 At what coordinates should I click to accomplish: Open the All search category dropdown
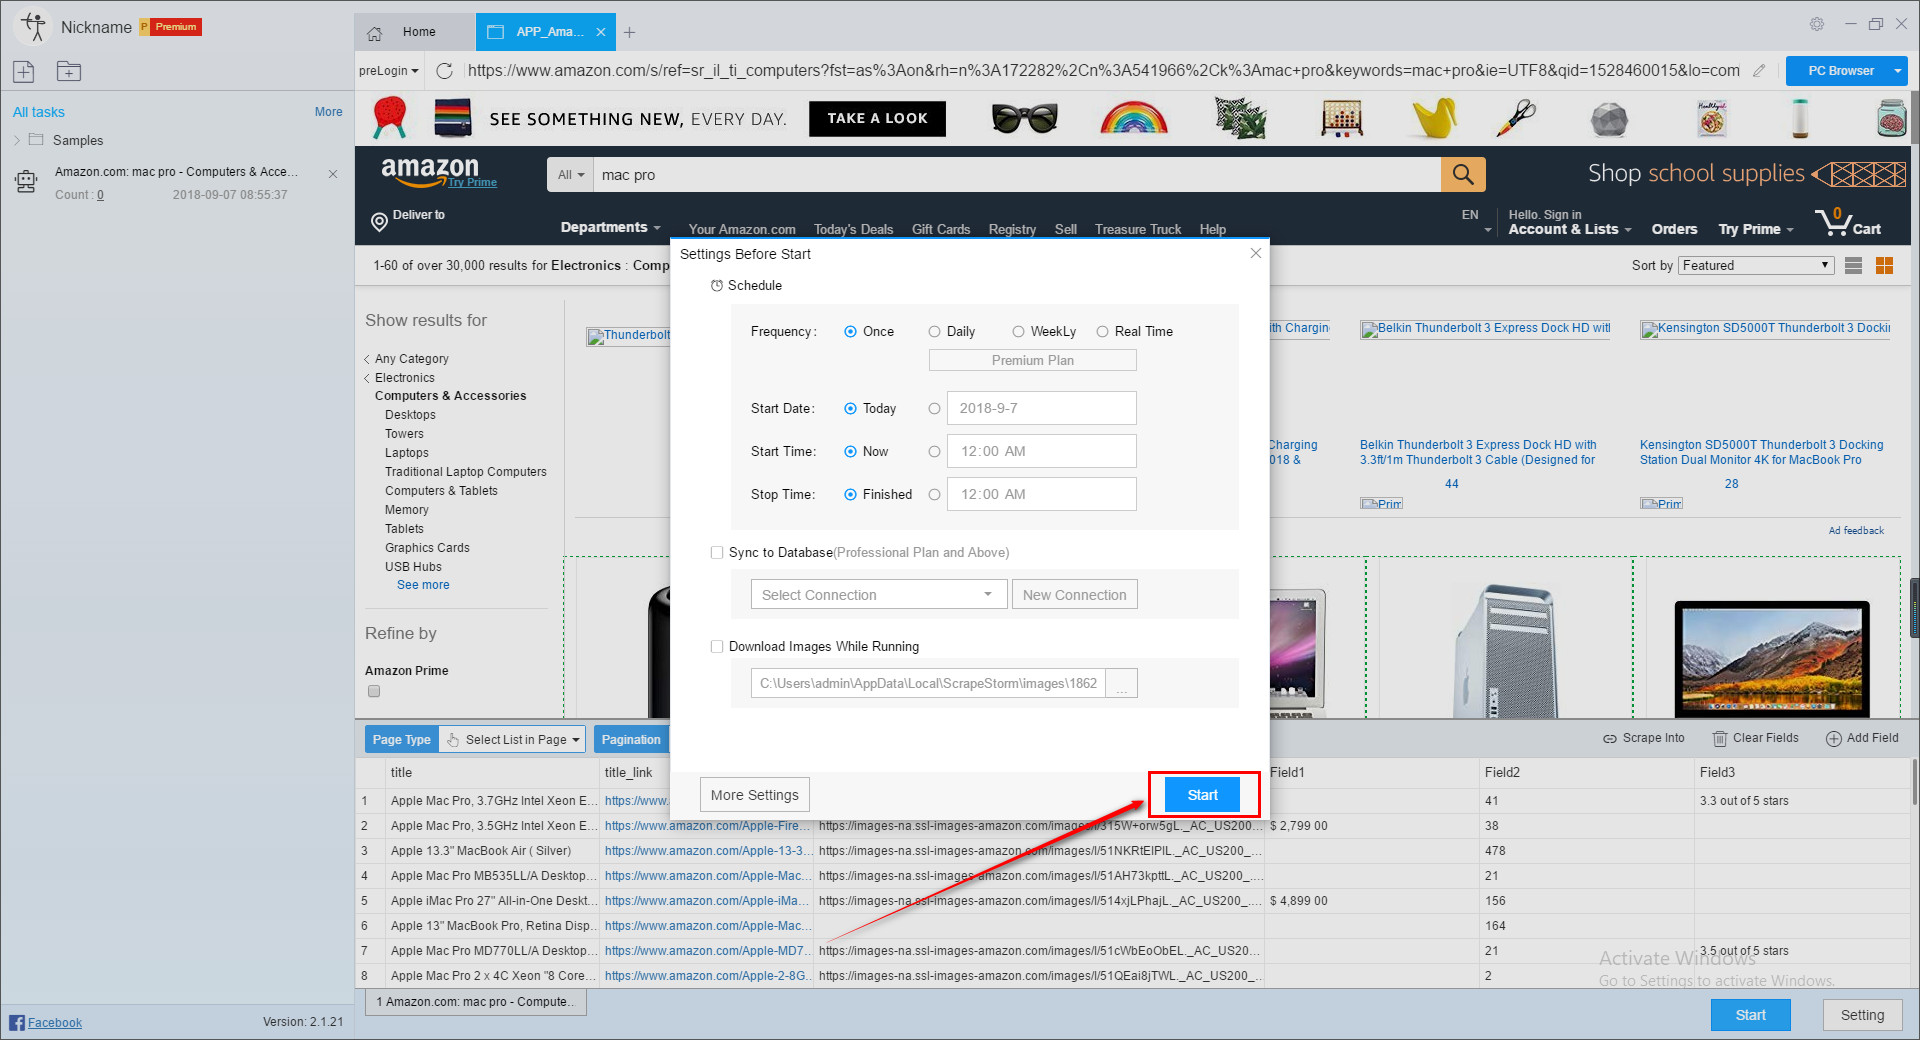click(x=571, y=175)
